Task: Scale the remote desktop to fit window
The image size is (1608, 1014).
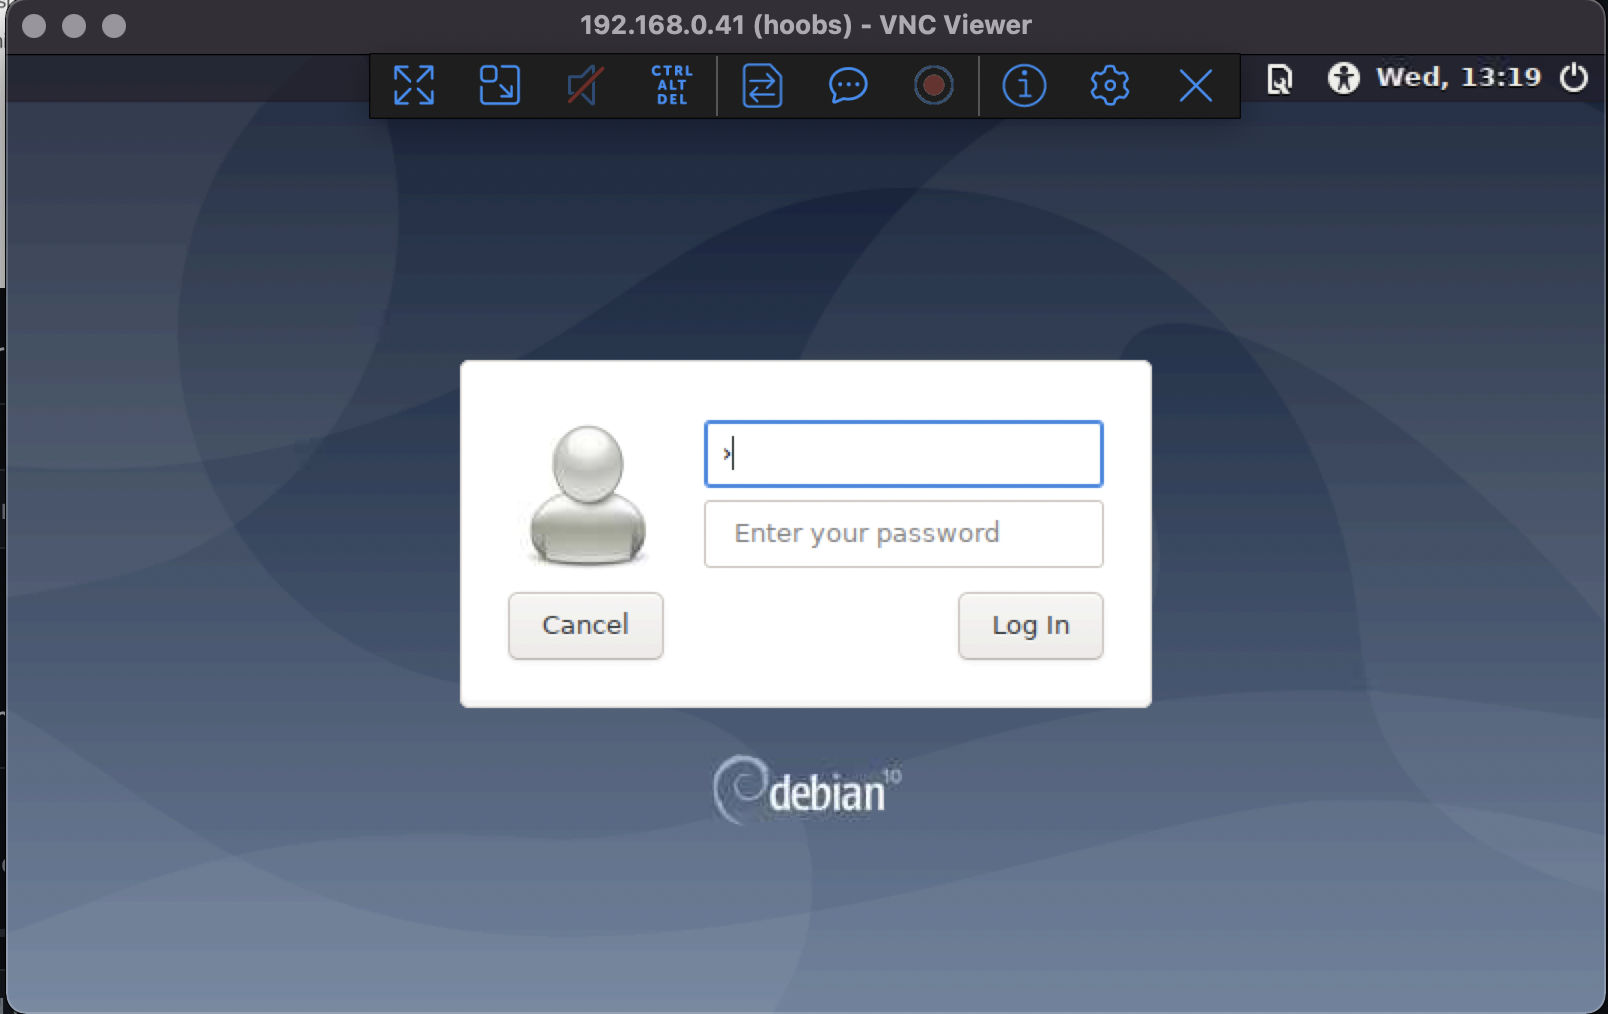Action: (x=499, y=86)
